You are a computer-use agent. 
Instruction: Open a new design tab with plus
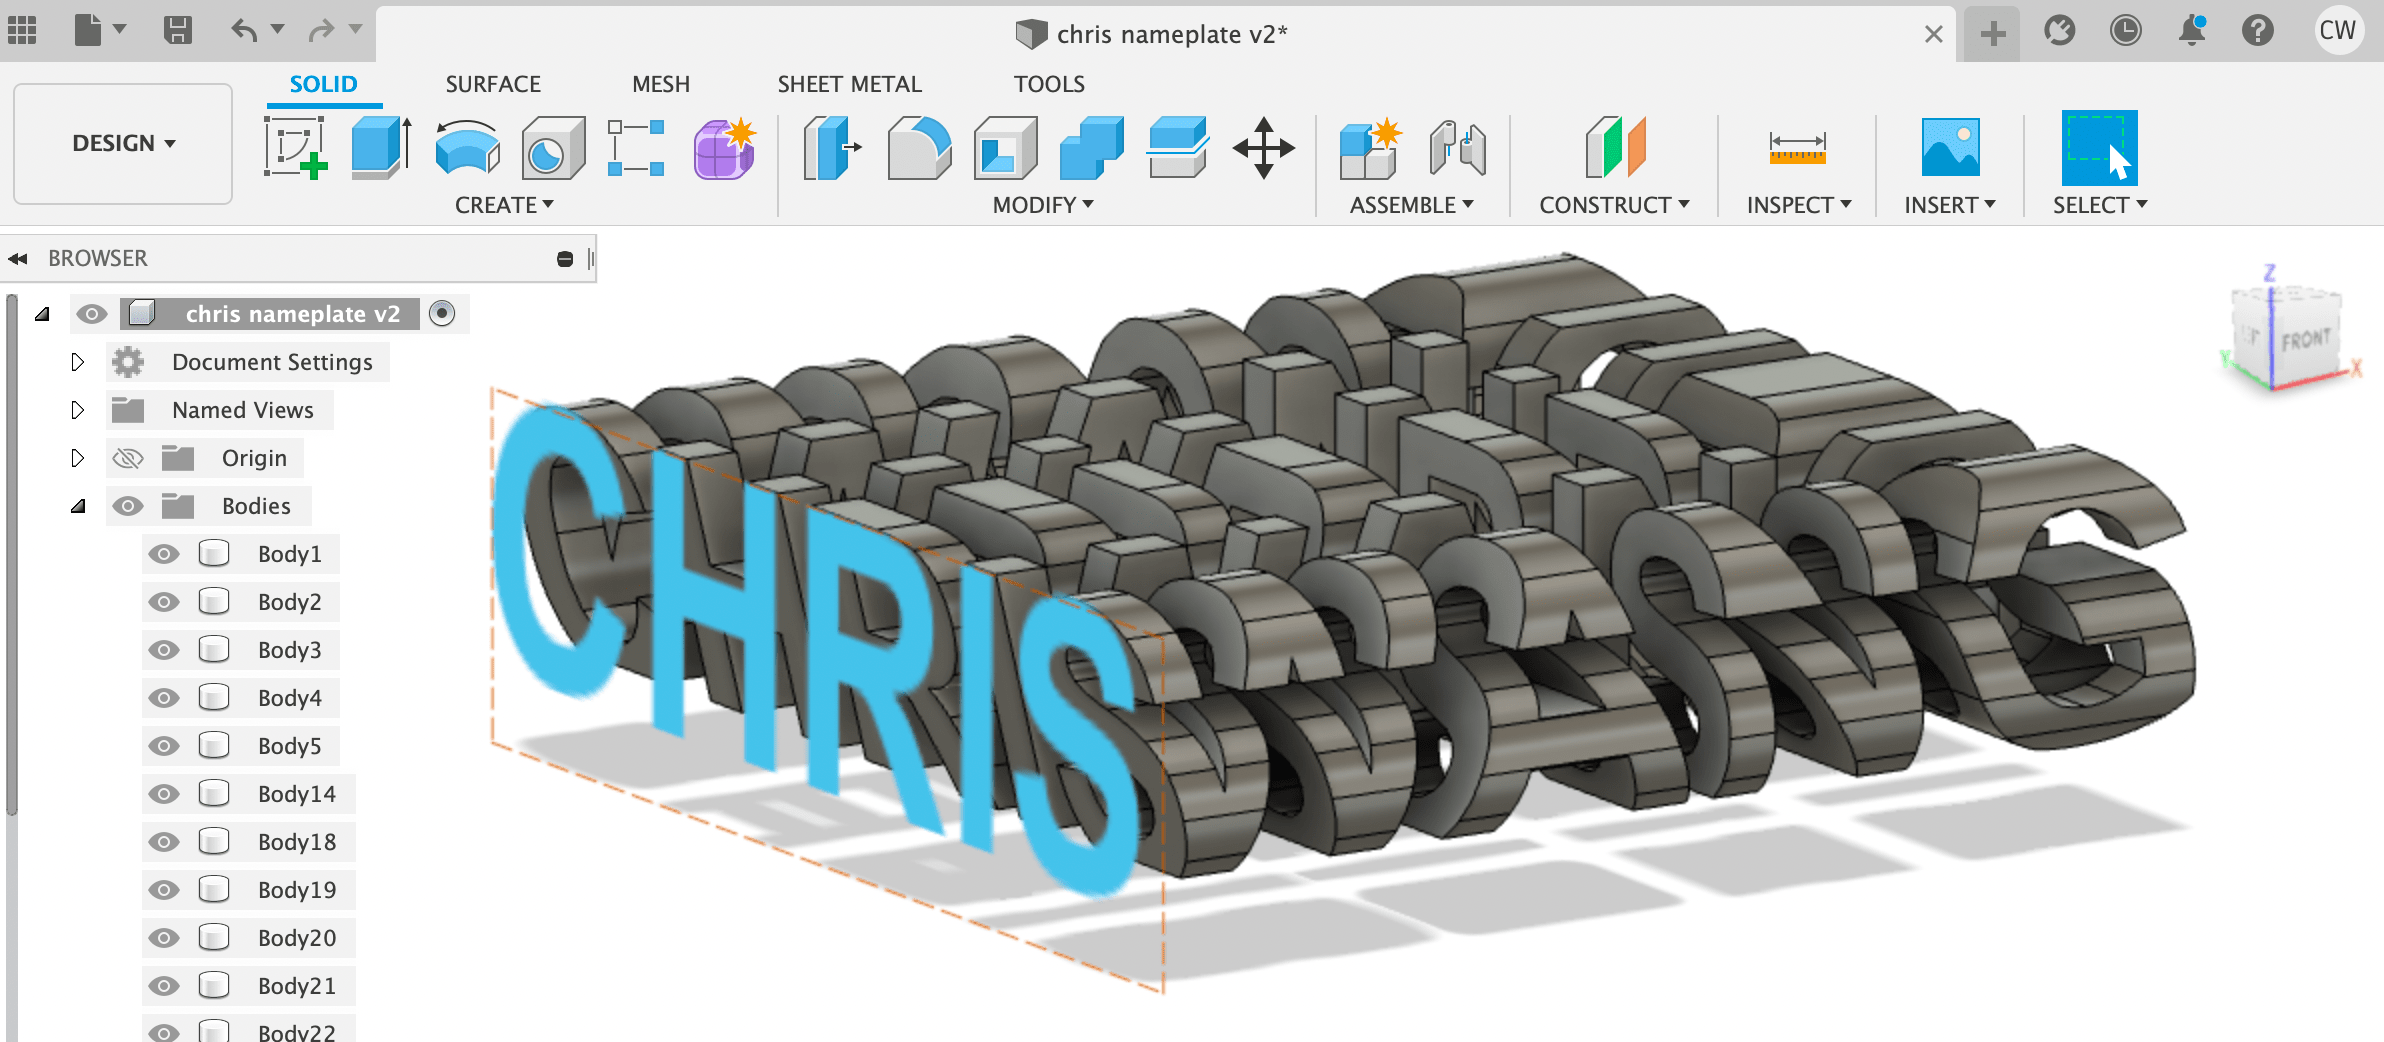coord(1993,34)
